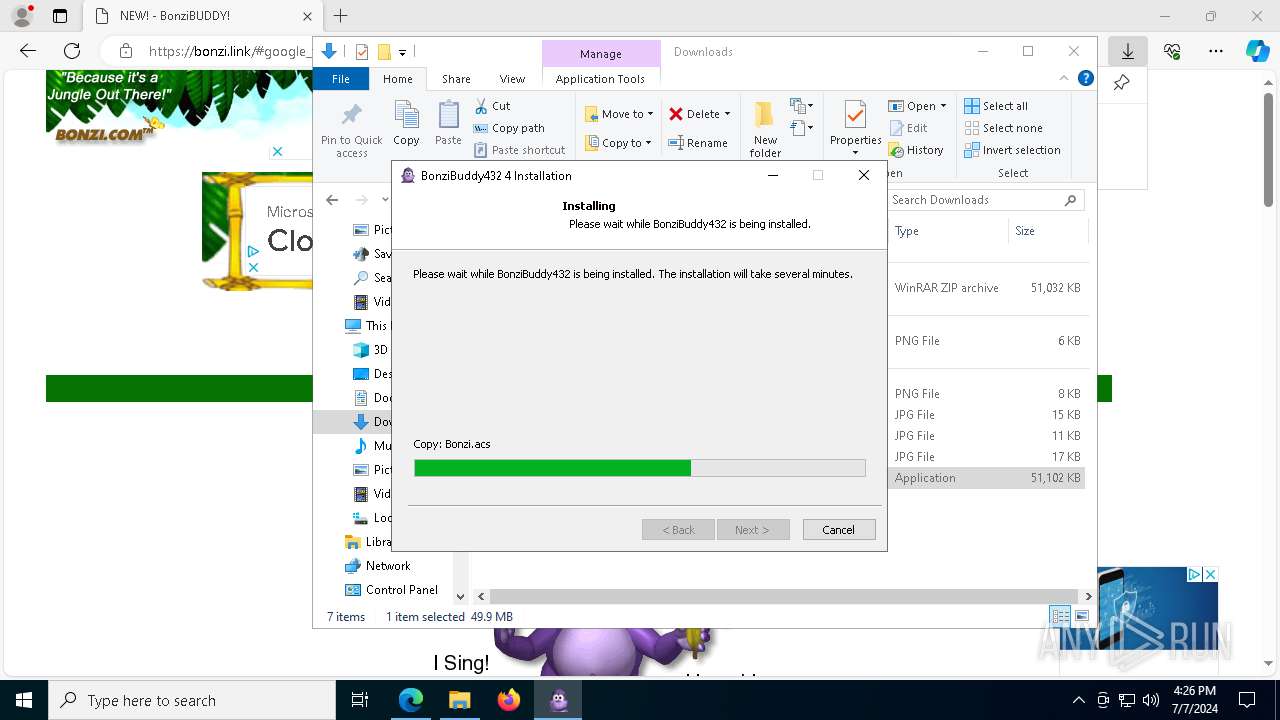1280x720 pixels.
Task: Select the Network item in navigation pane
Action: [387, 566]
